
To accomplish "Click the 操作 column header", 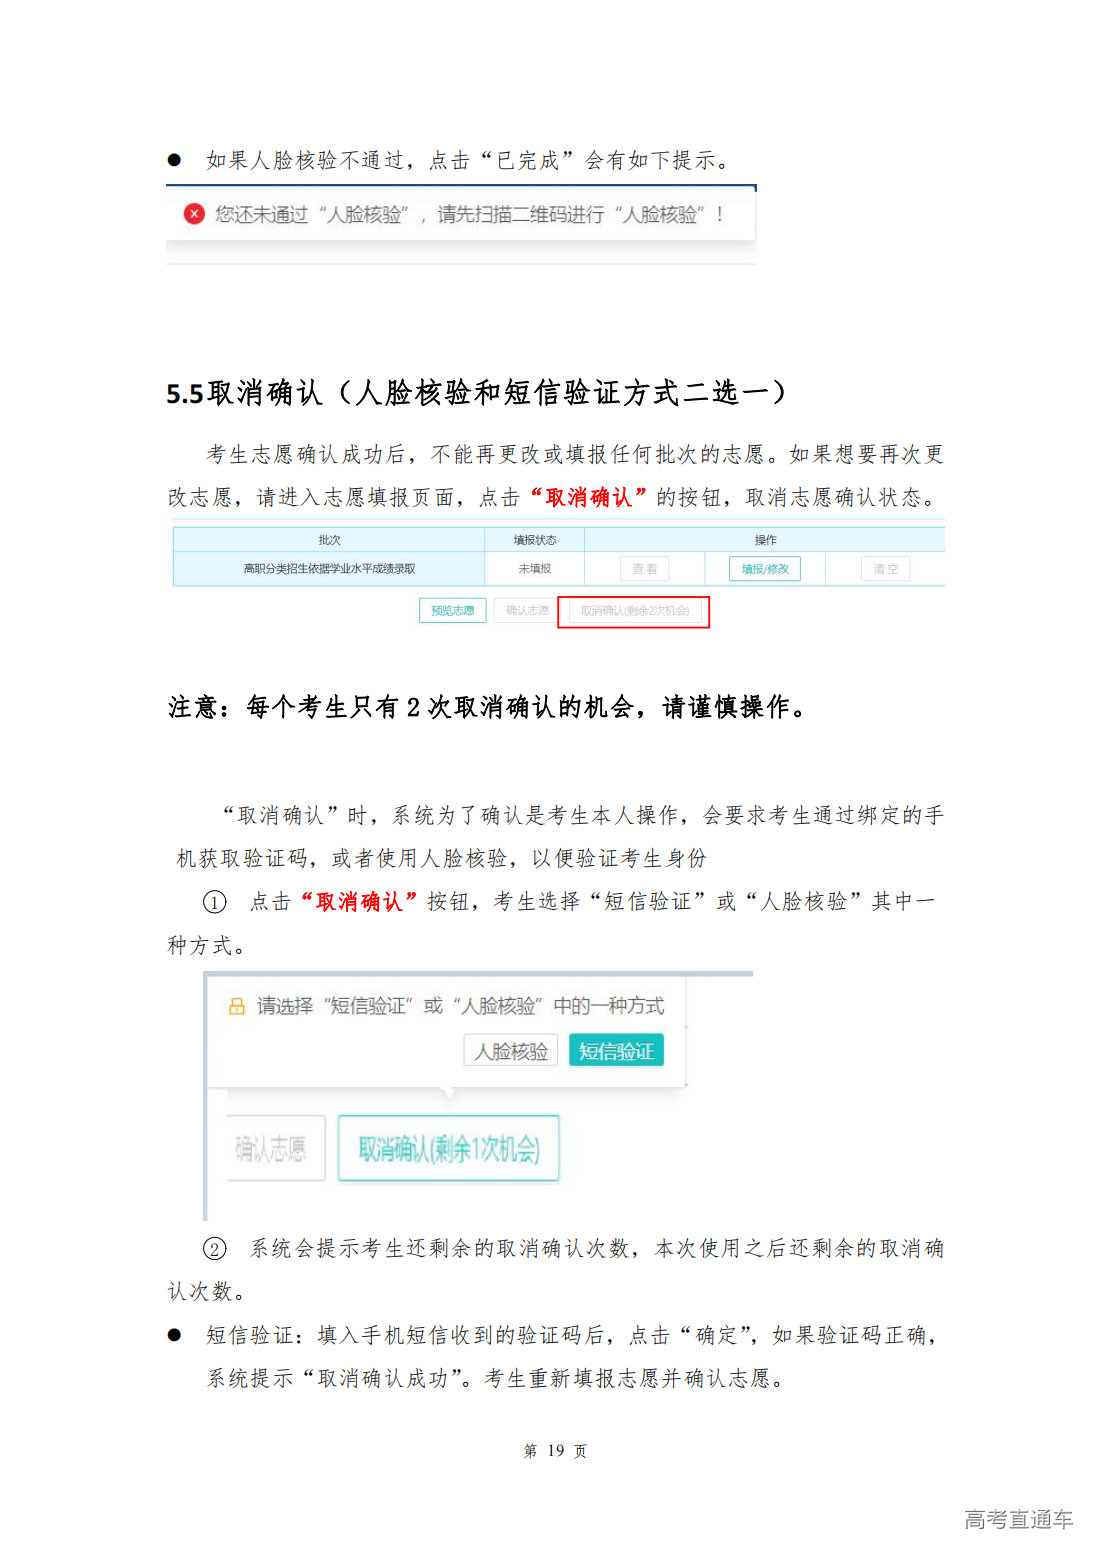I will click(765, 540).
